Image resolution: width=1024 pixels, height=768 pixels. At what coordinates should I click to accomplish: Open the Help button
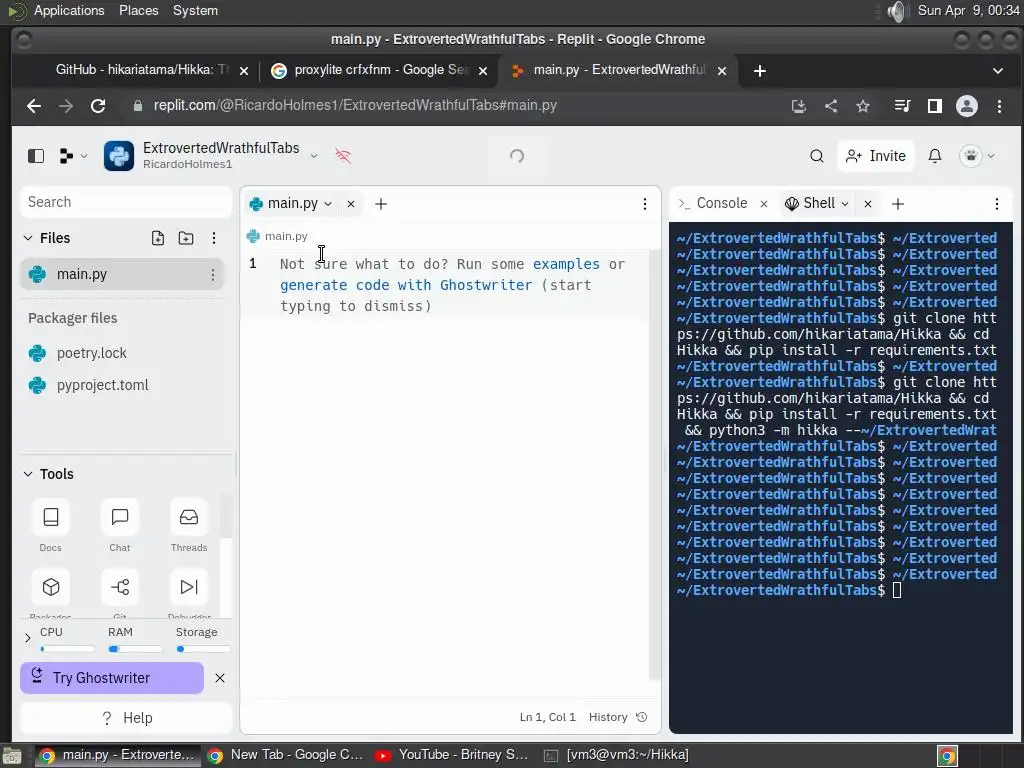tap(126, 718)
